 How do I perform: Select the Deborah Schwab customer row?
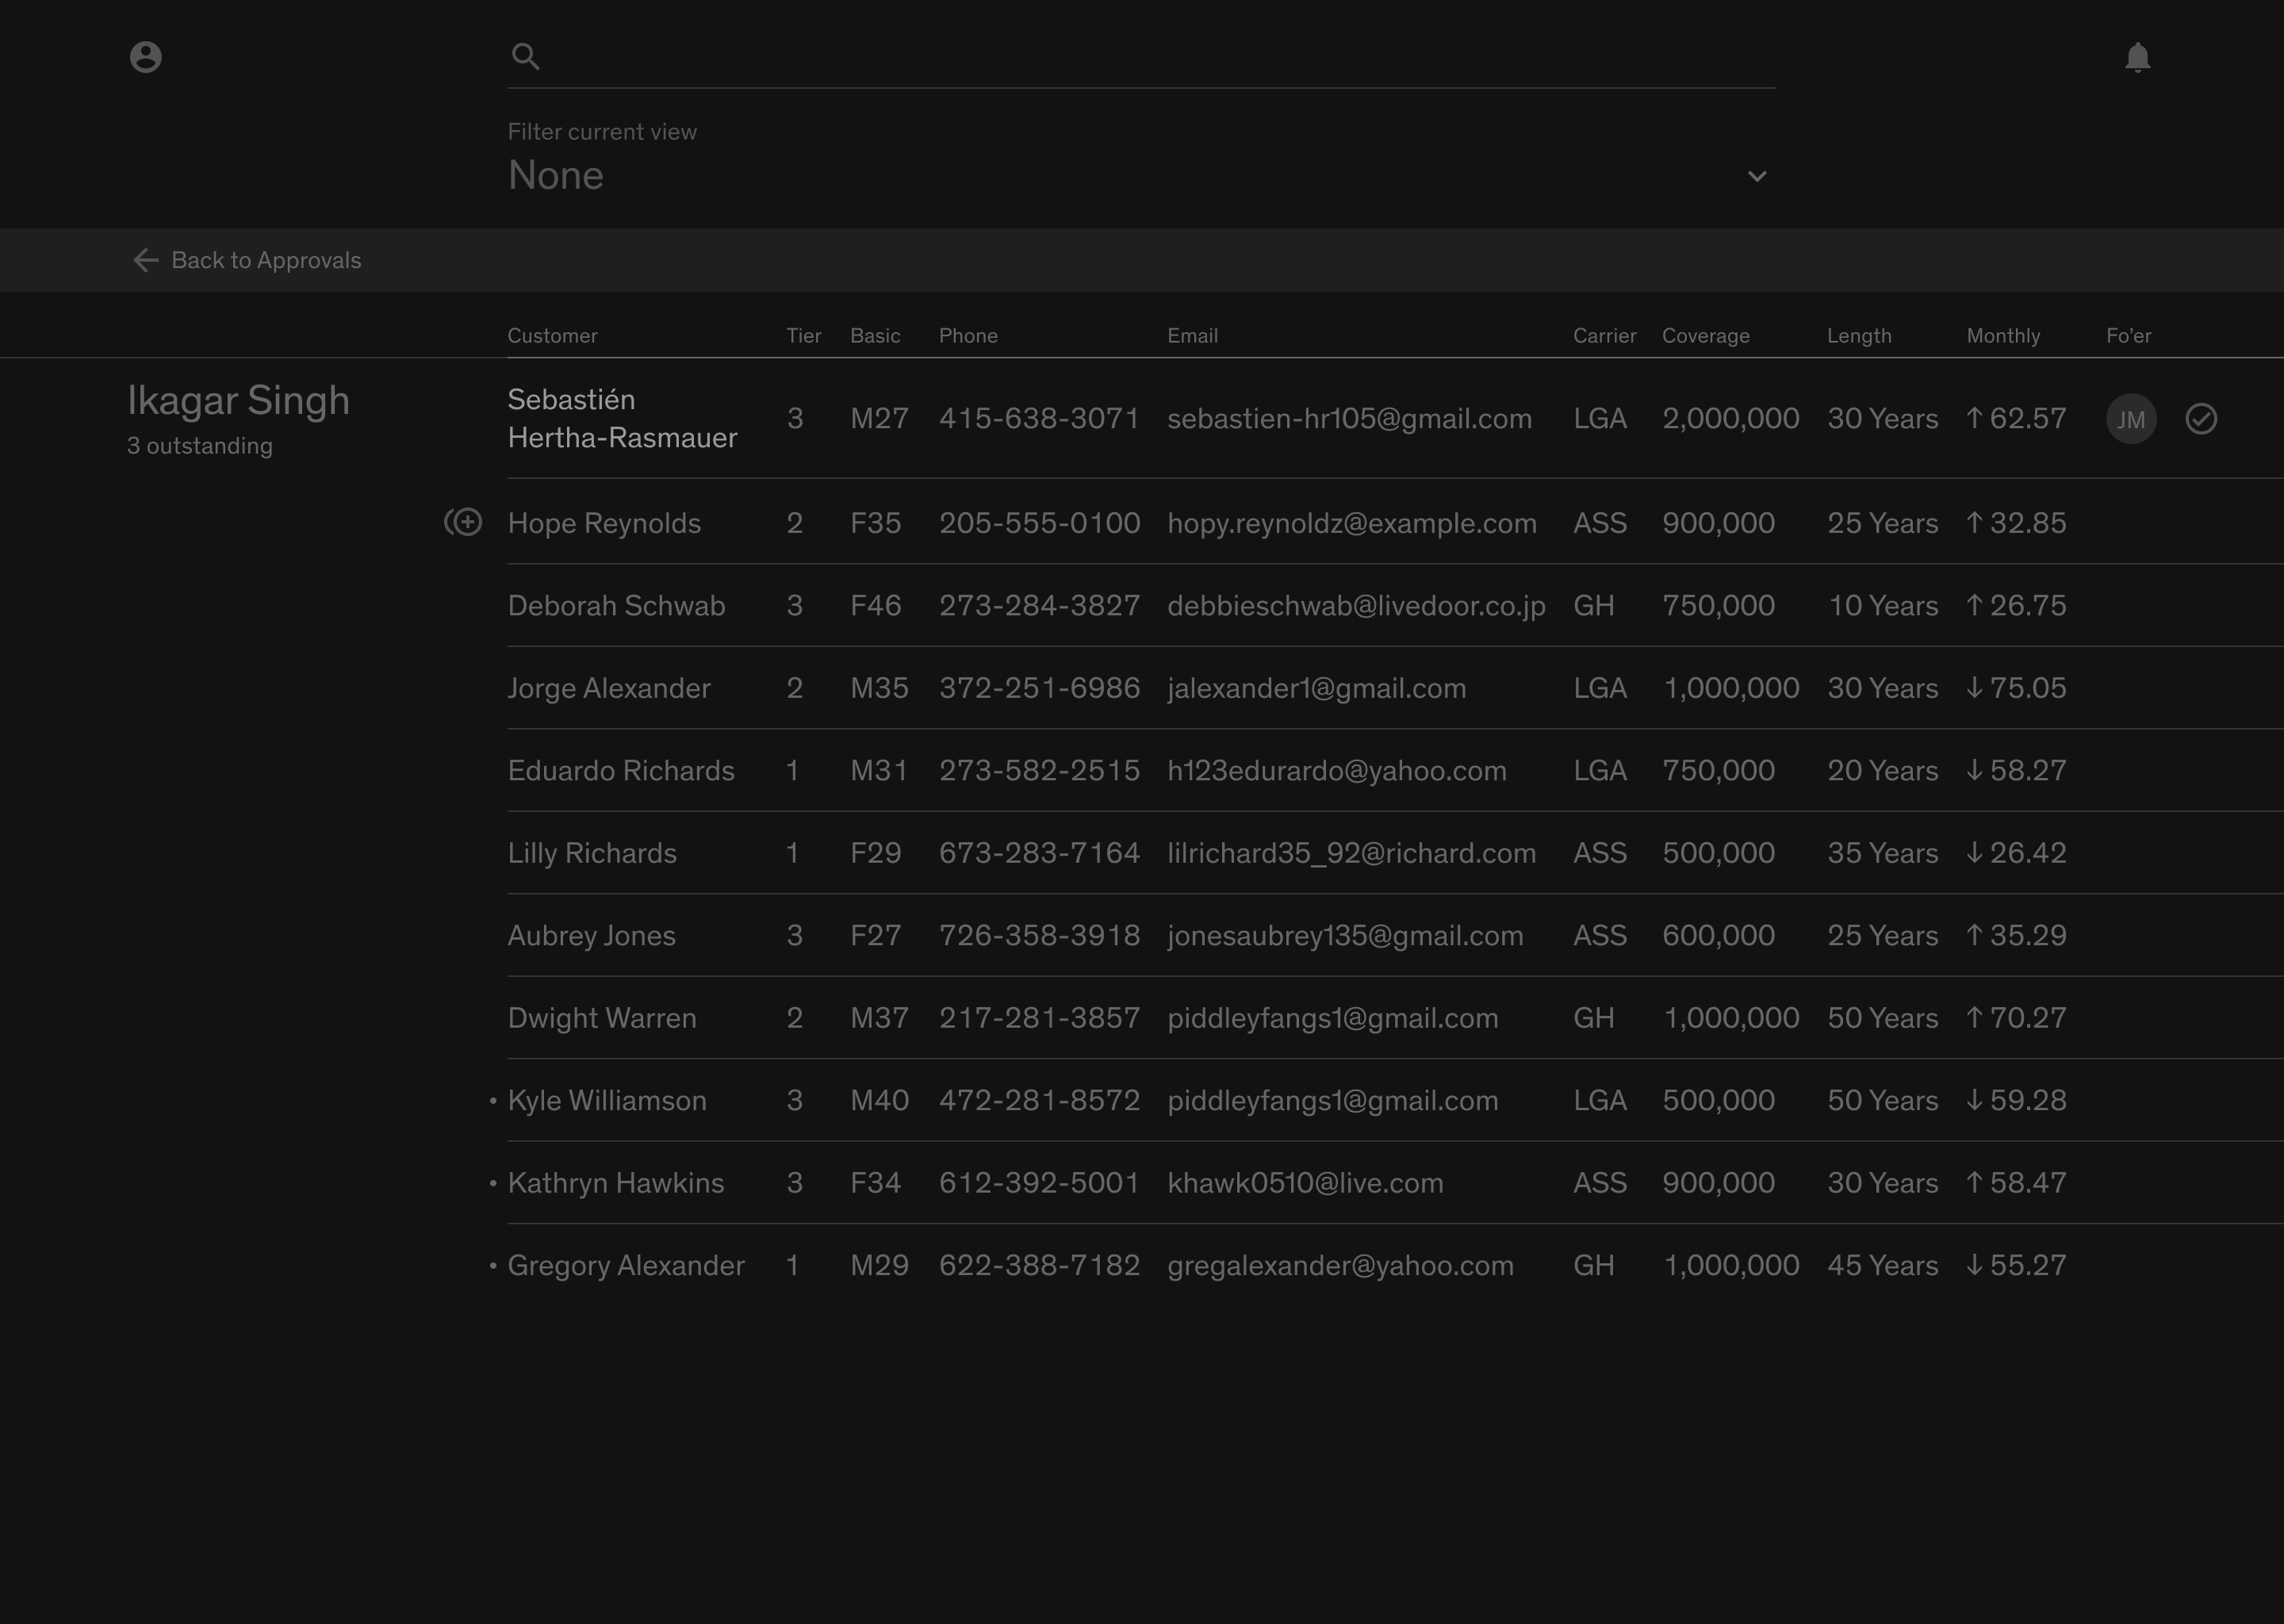(616, 606)
